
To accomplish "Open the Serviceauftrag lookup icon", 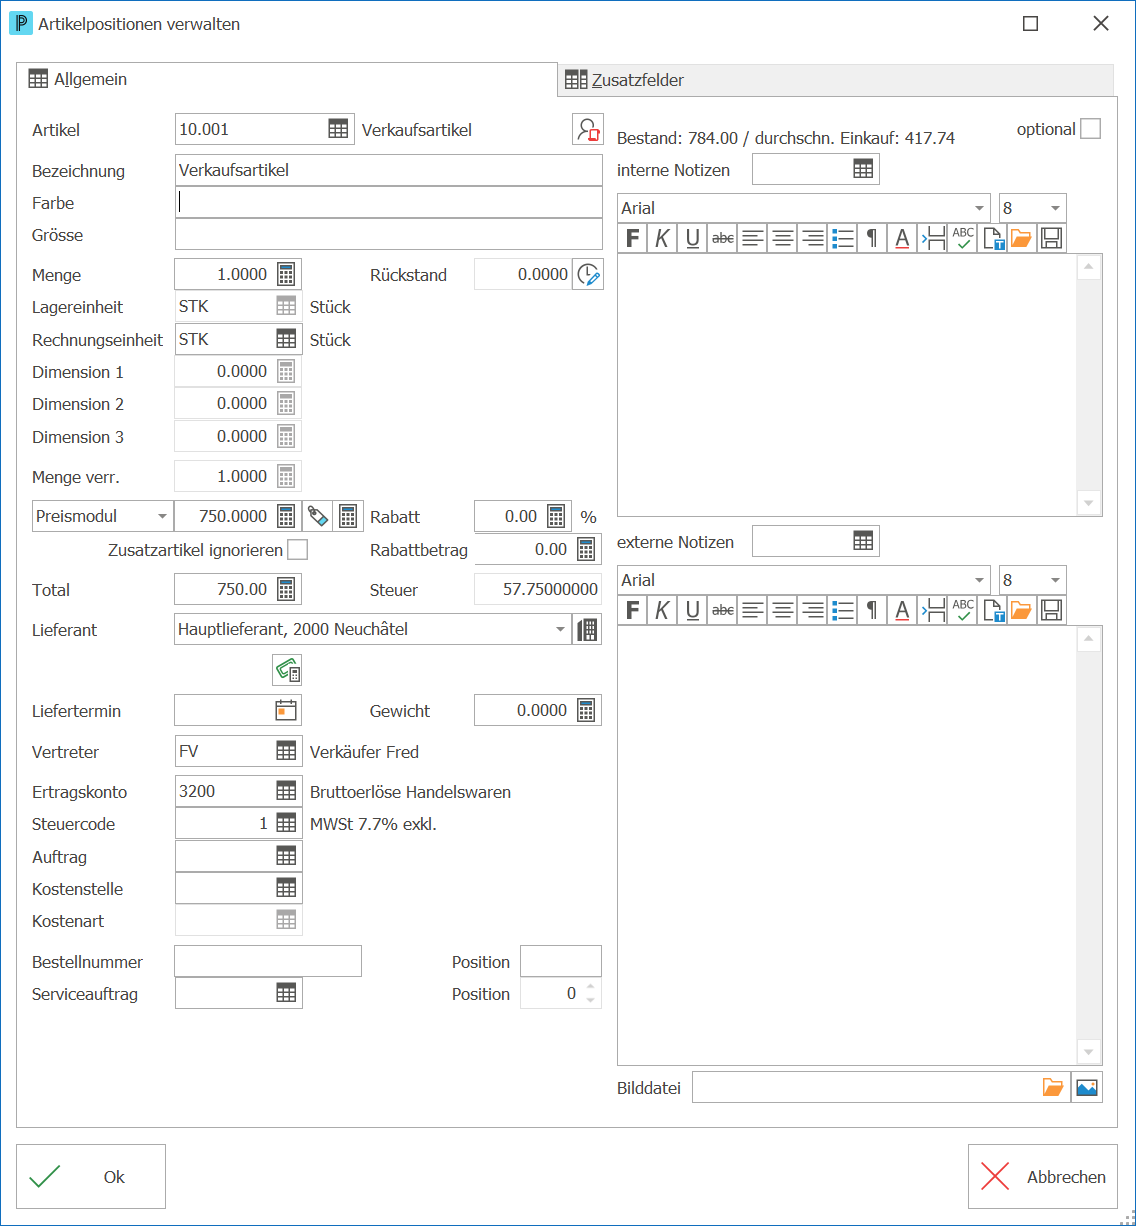I will tap(286, 993).
